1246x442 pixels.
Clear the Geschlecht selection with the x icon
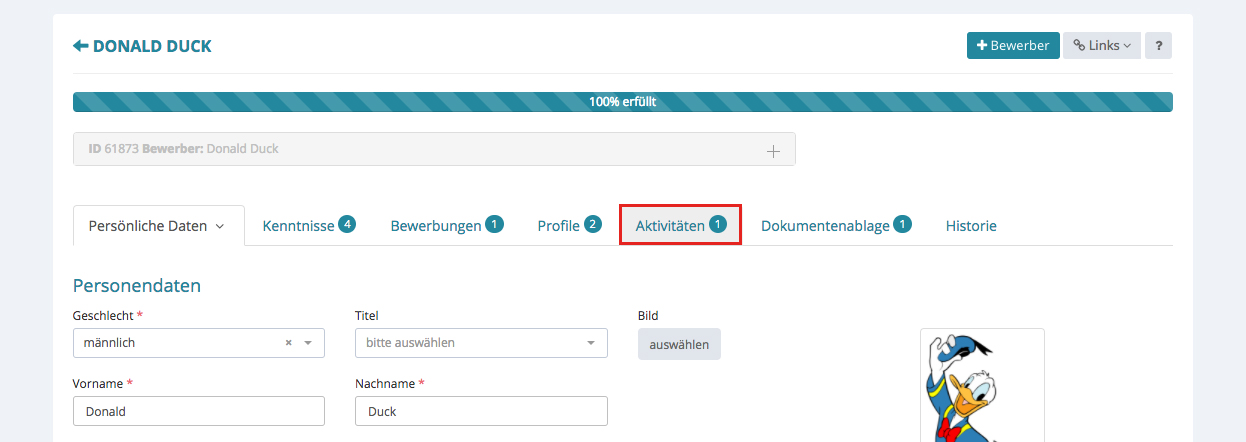pyautogui.click(x=288, y=343)
